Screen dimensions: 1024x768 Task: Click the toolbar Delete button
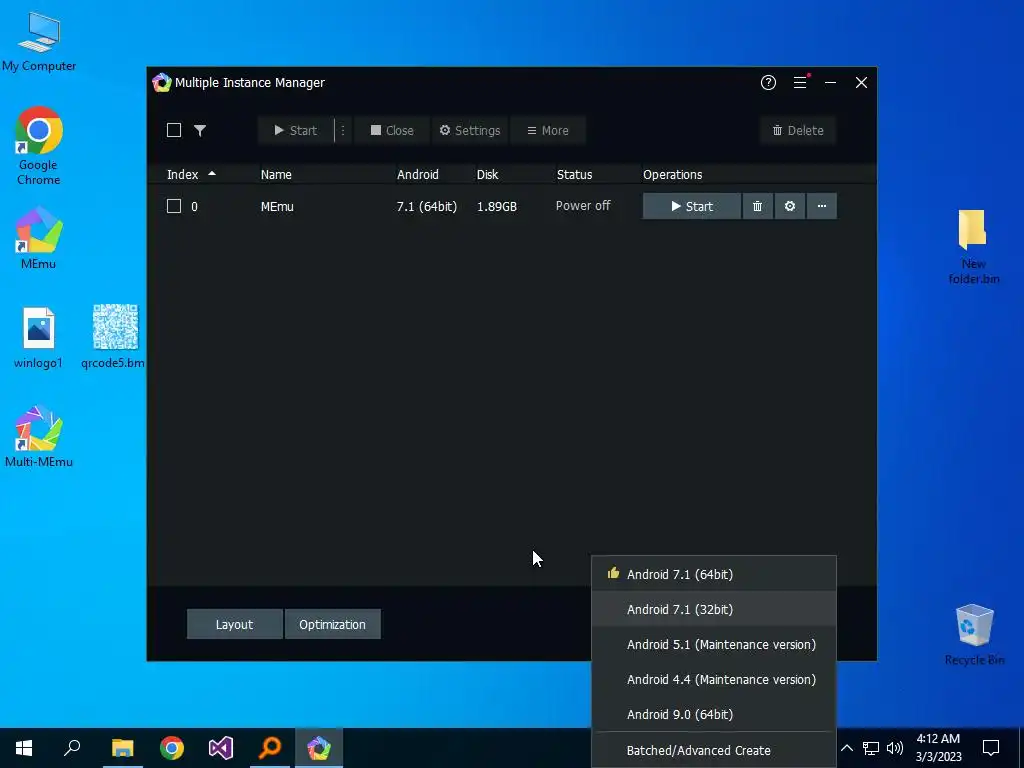[798, 131]
